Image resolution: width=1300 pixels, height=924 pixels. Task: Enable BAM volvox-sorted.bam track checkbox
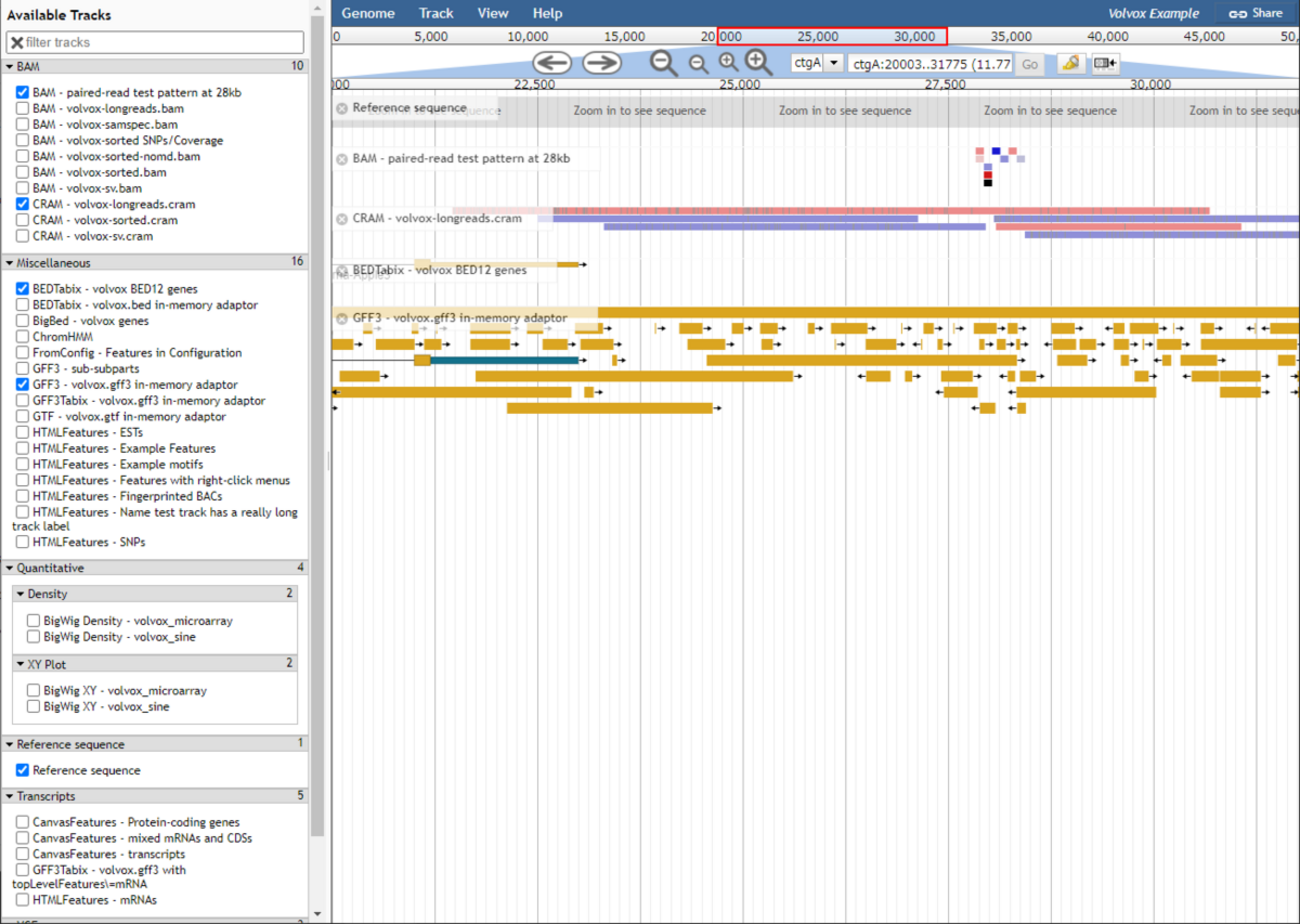22,172
